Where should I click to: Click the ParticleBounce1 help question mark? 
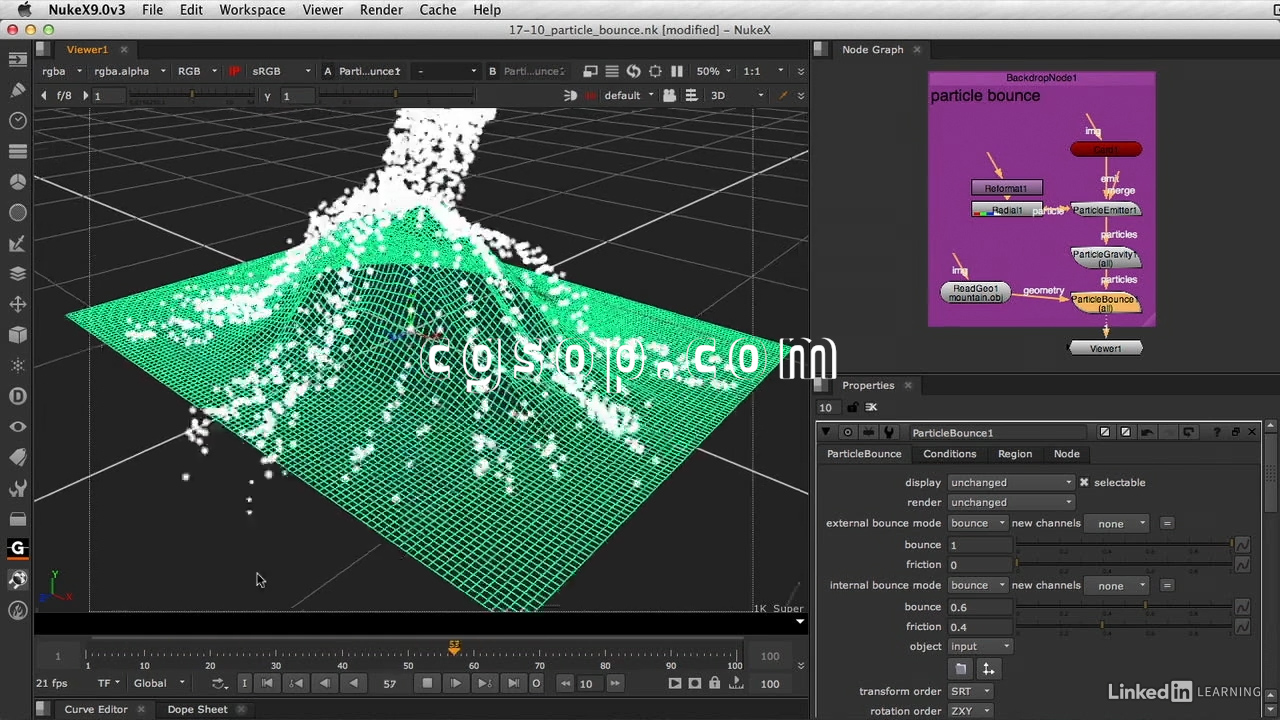tap(1216, 432)
